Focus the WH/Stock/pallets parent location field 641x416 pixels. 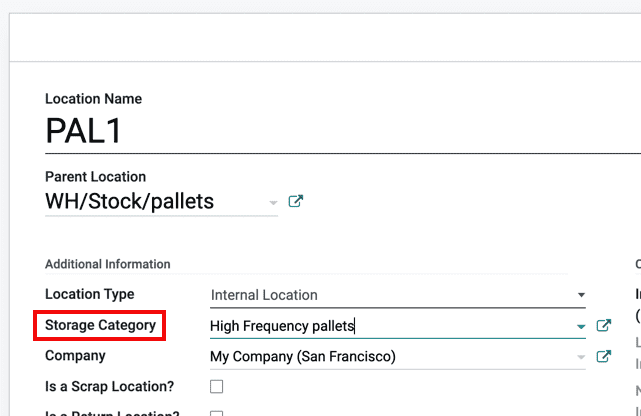(150, 201)
